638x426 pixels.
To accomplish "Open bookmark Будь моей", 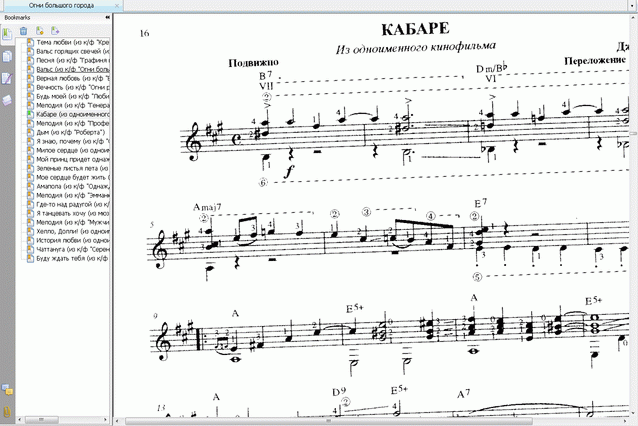I will tap(73, 96).
